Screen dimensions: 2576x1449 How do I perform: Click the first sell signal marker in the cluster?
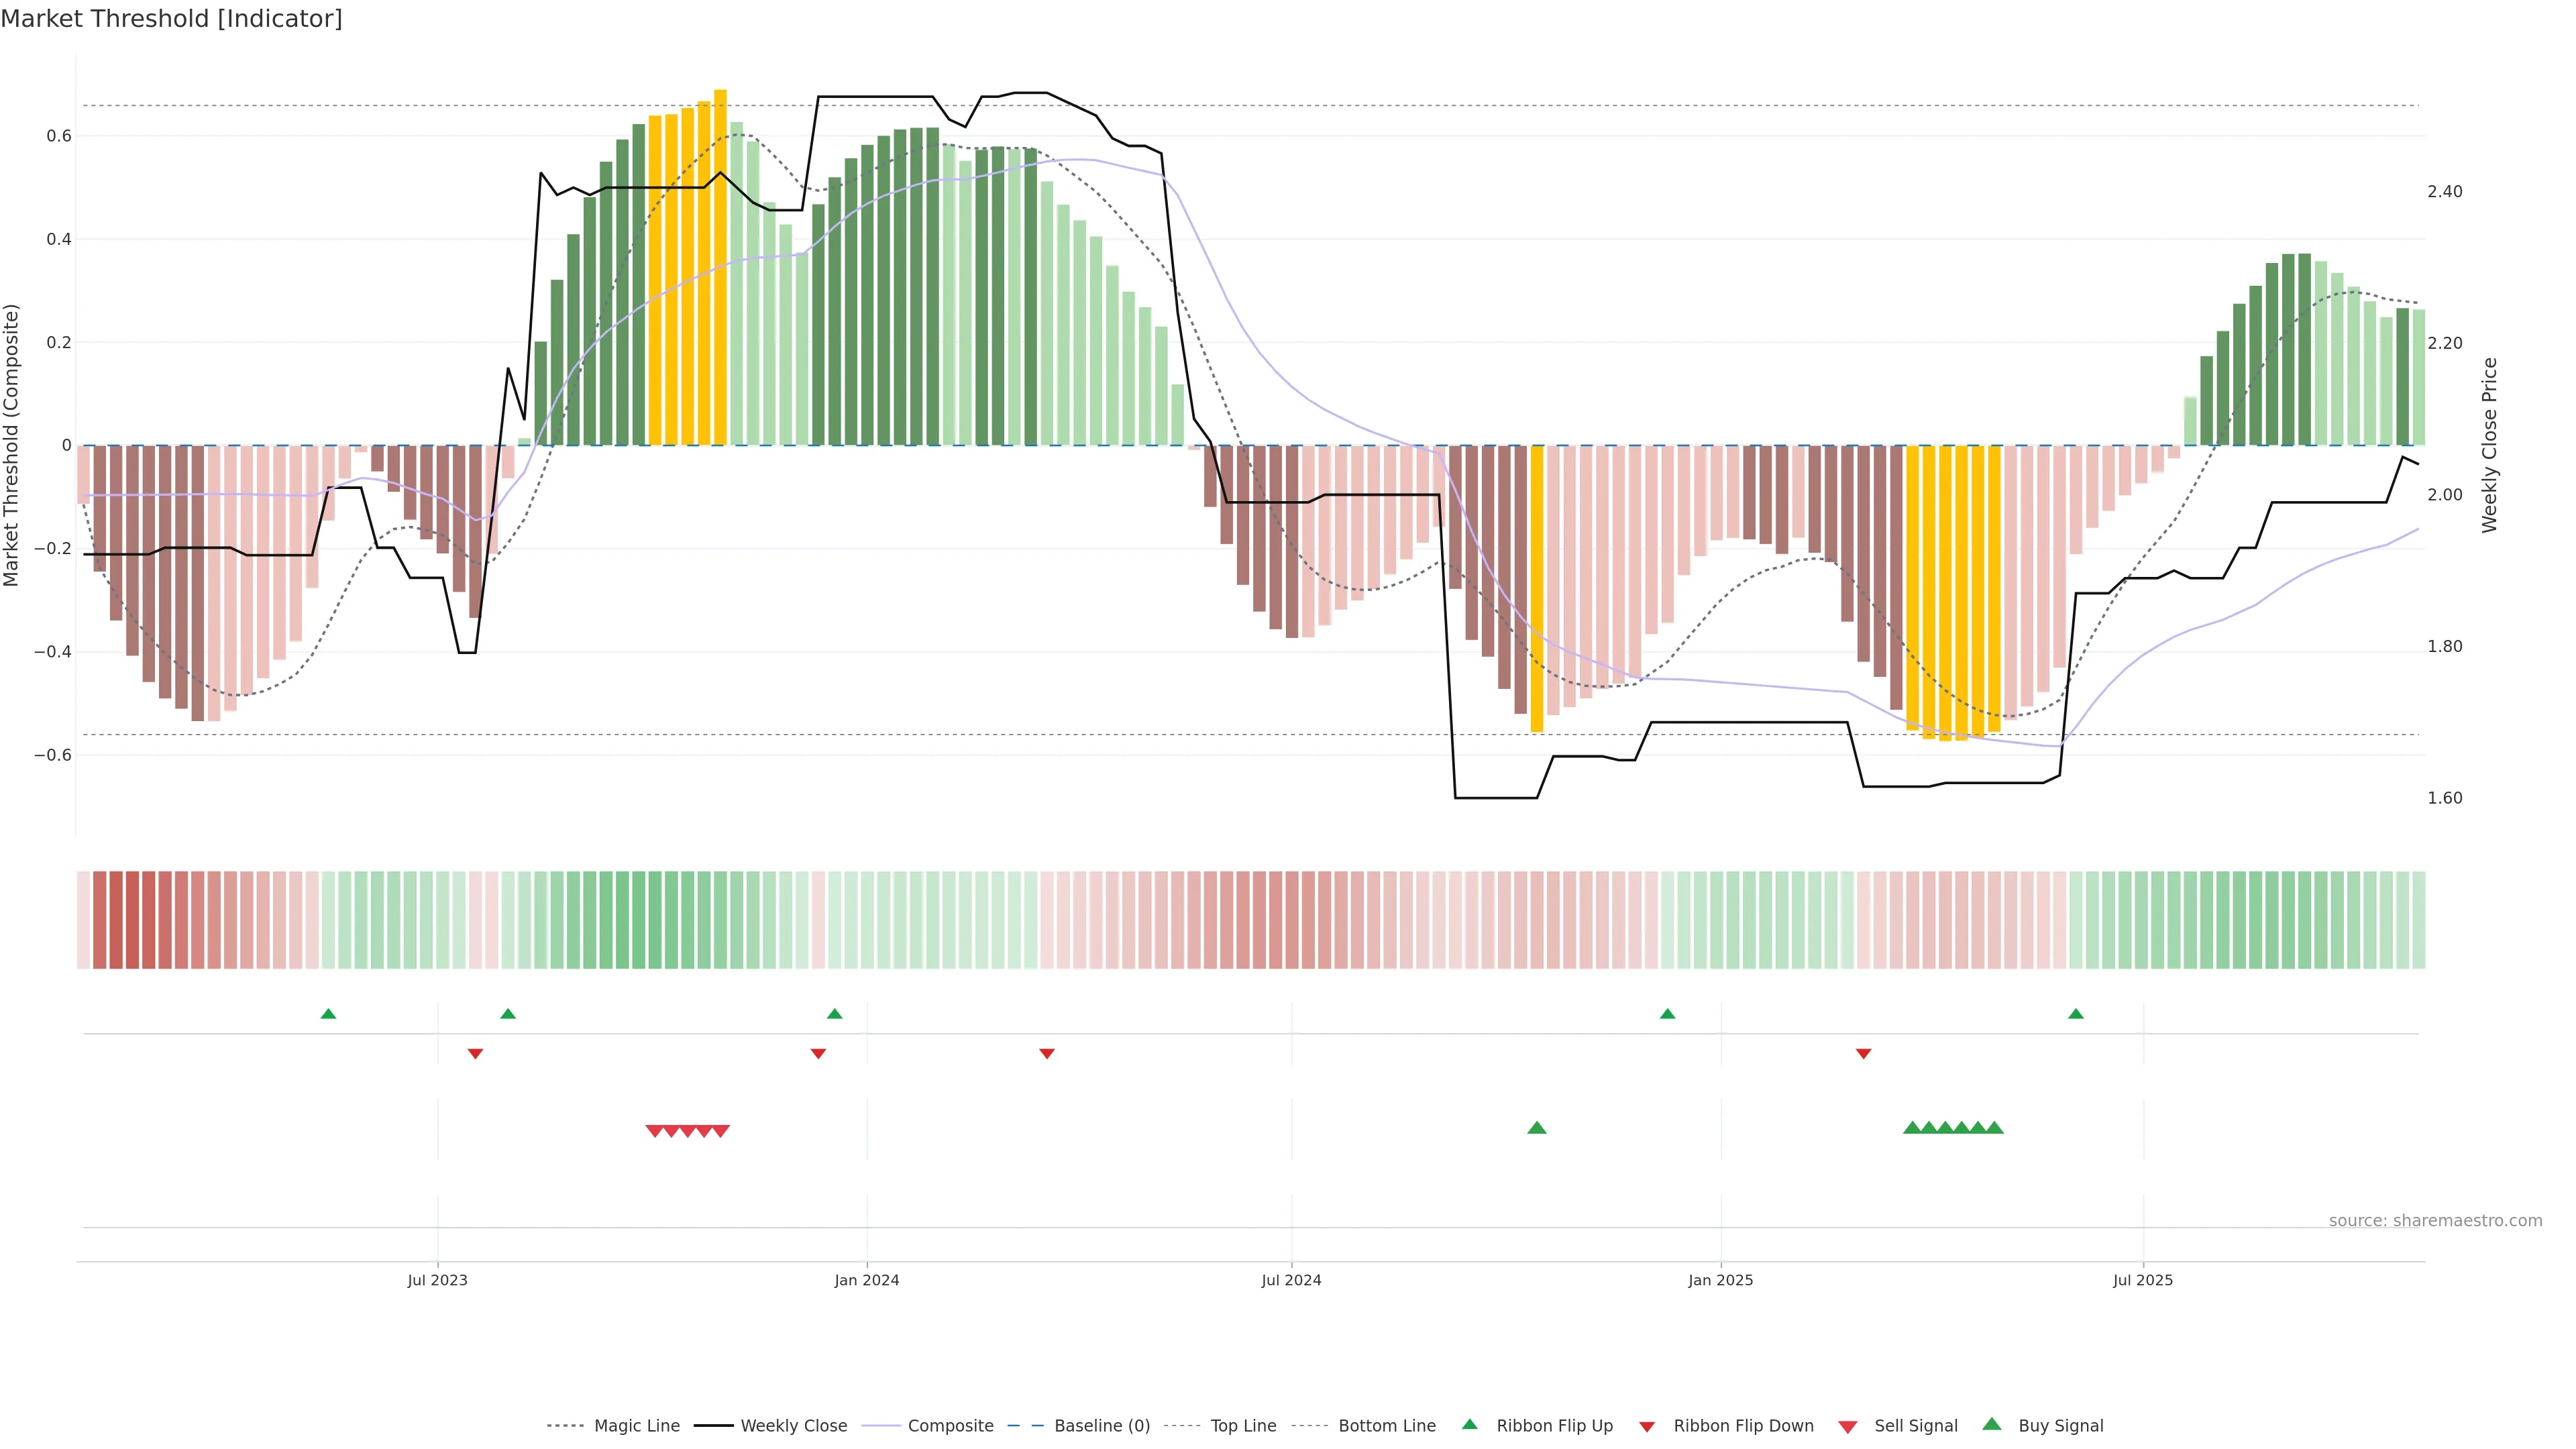click(x=654, y=1131)
